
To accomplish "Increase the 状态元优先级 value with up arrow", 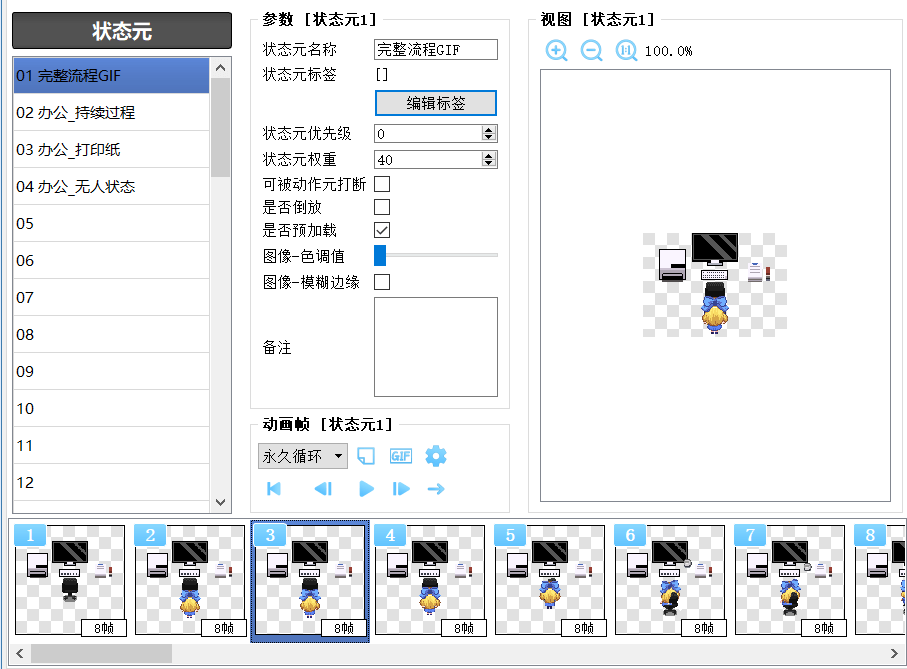I will (488, 130).
